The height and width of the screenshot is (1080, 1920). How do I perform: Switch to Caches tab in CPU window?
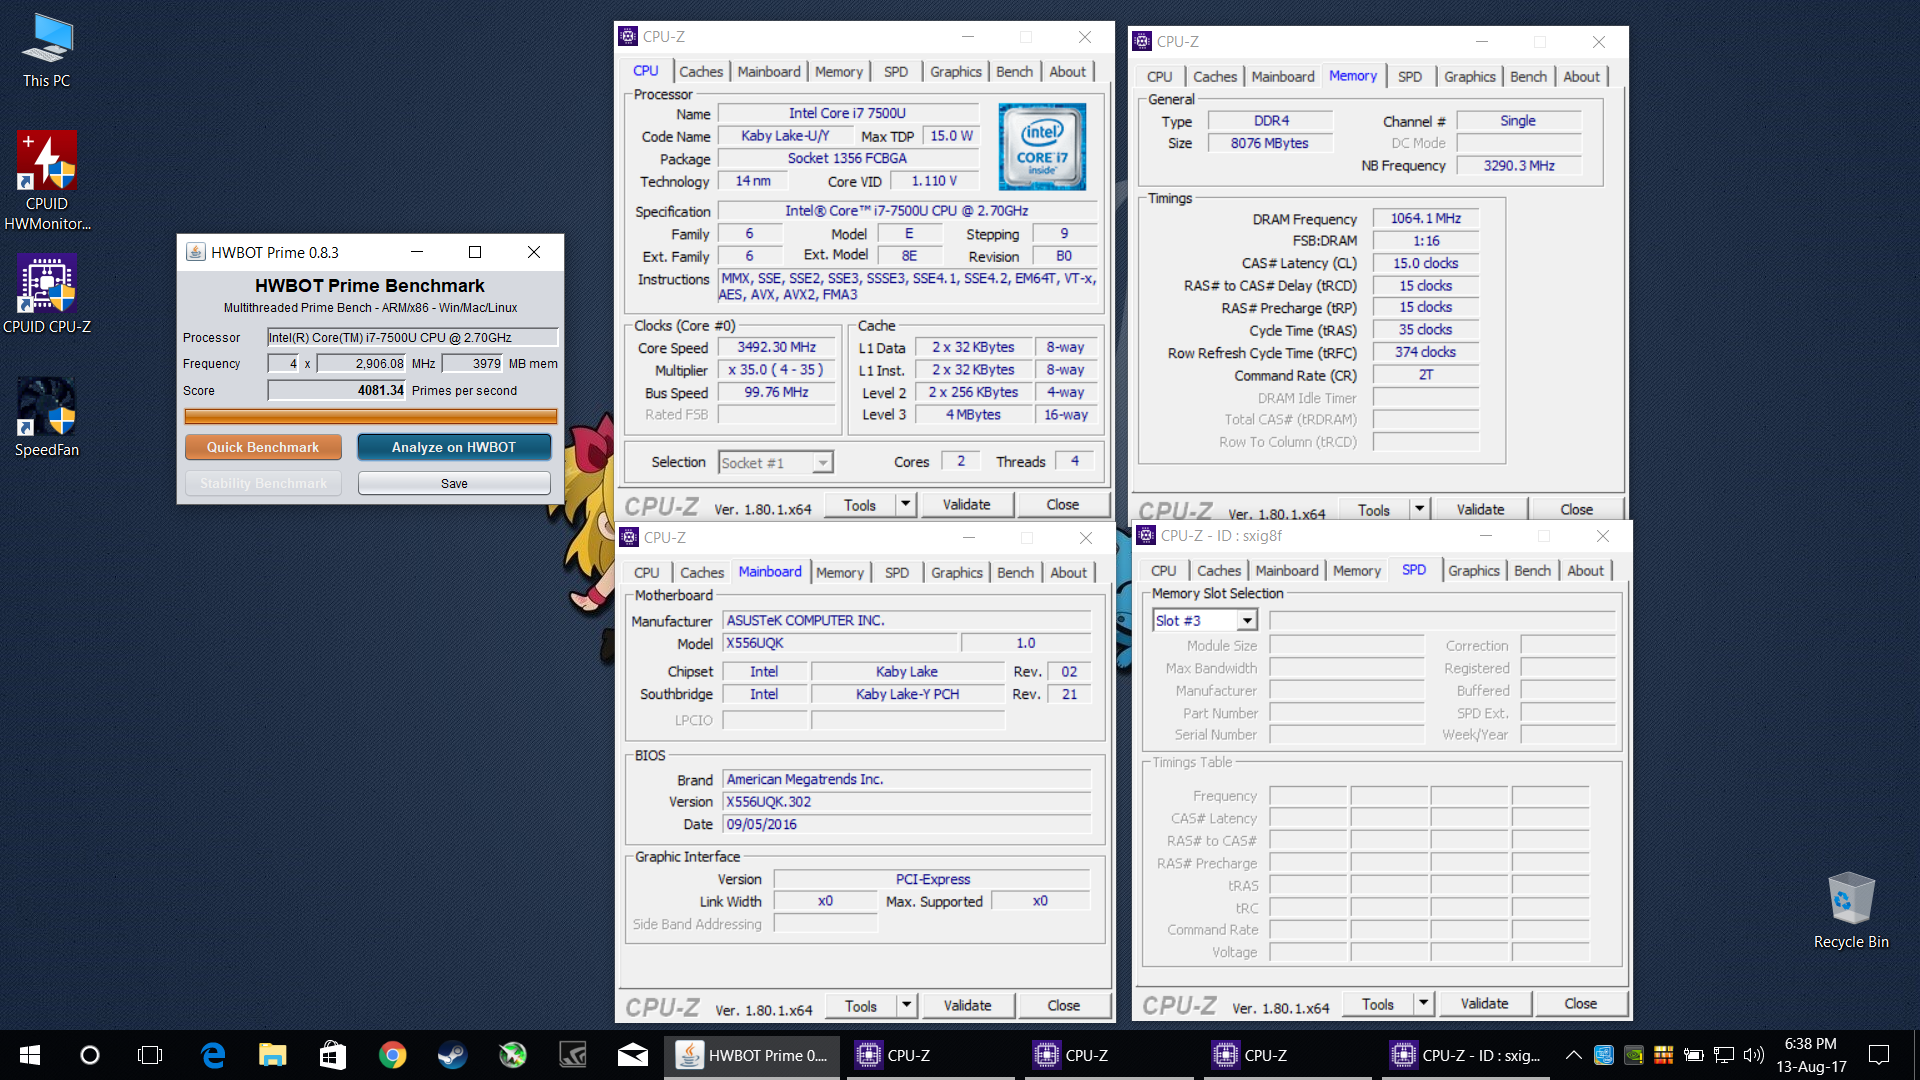(701, 72)
